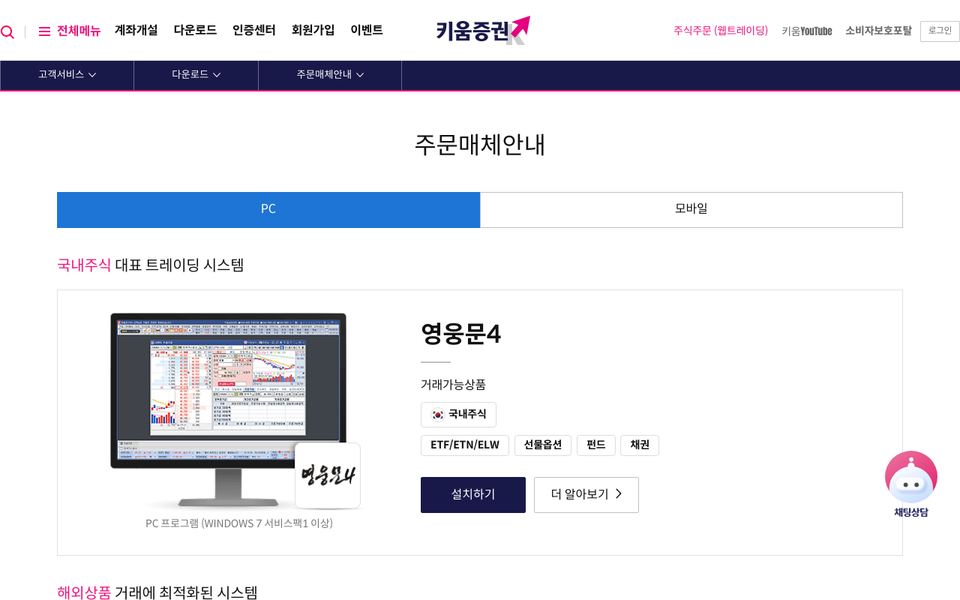
Task: Open the 전체메뉴 hamburger menu
Action: pyautogui.click(x=69, y=31)
